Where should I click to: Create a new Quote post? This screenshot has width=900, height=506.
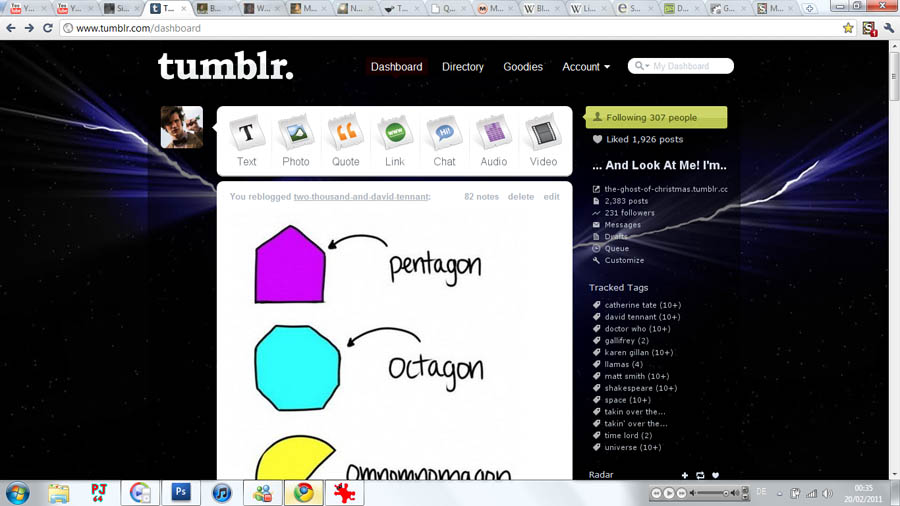coord(346,141)
